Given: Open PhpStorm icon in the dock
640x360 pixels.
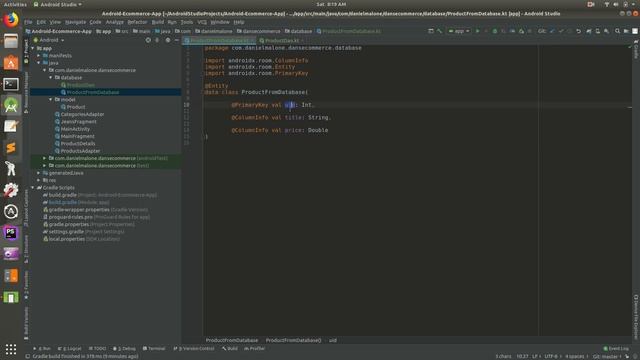Looking at the screenshot, I should [11, 233].
